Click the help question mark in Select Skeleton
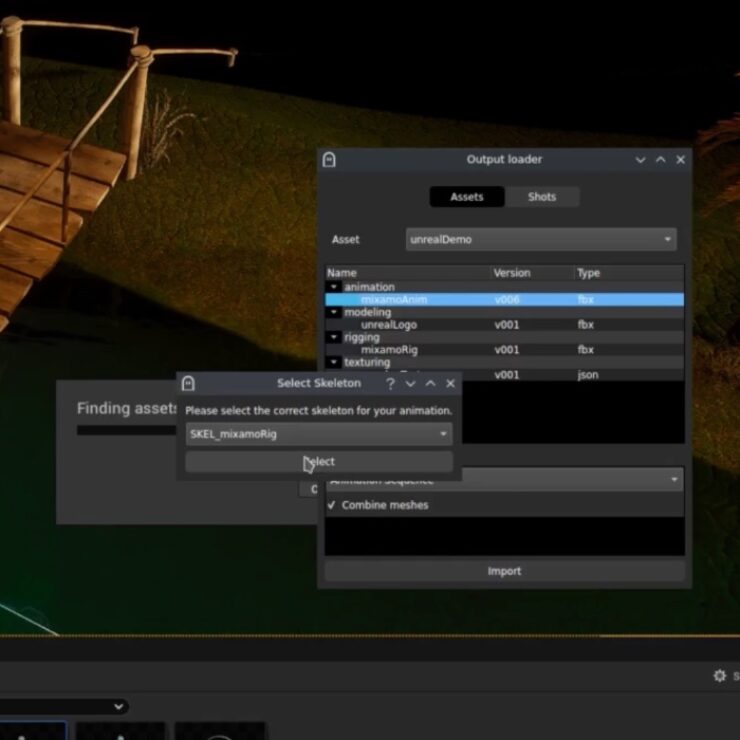 point(389,383)
